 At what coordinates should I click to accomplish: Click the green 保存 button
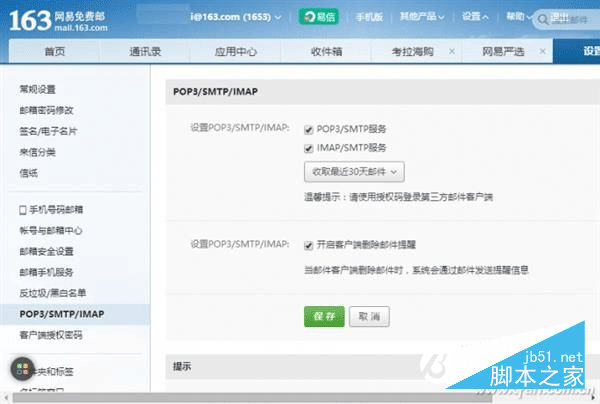pos(324,316)
